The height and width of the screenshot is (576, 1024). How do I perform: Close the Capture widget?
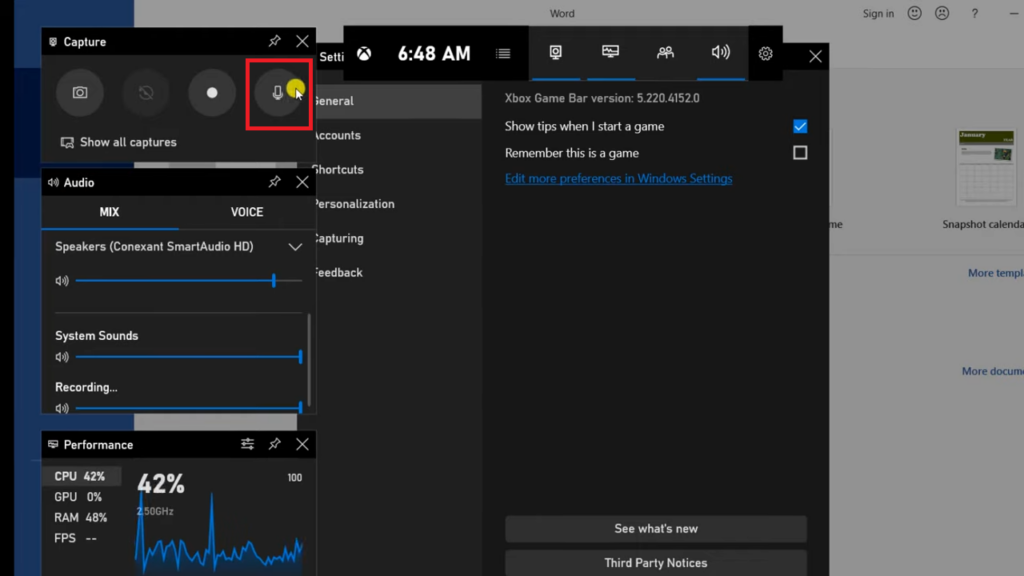click(302, 41)
